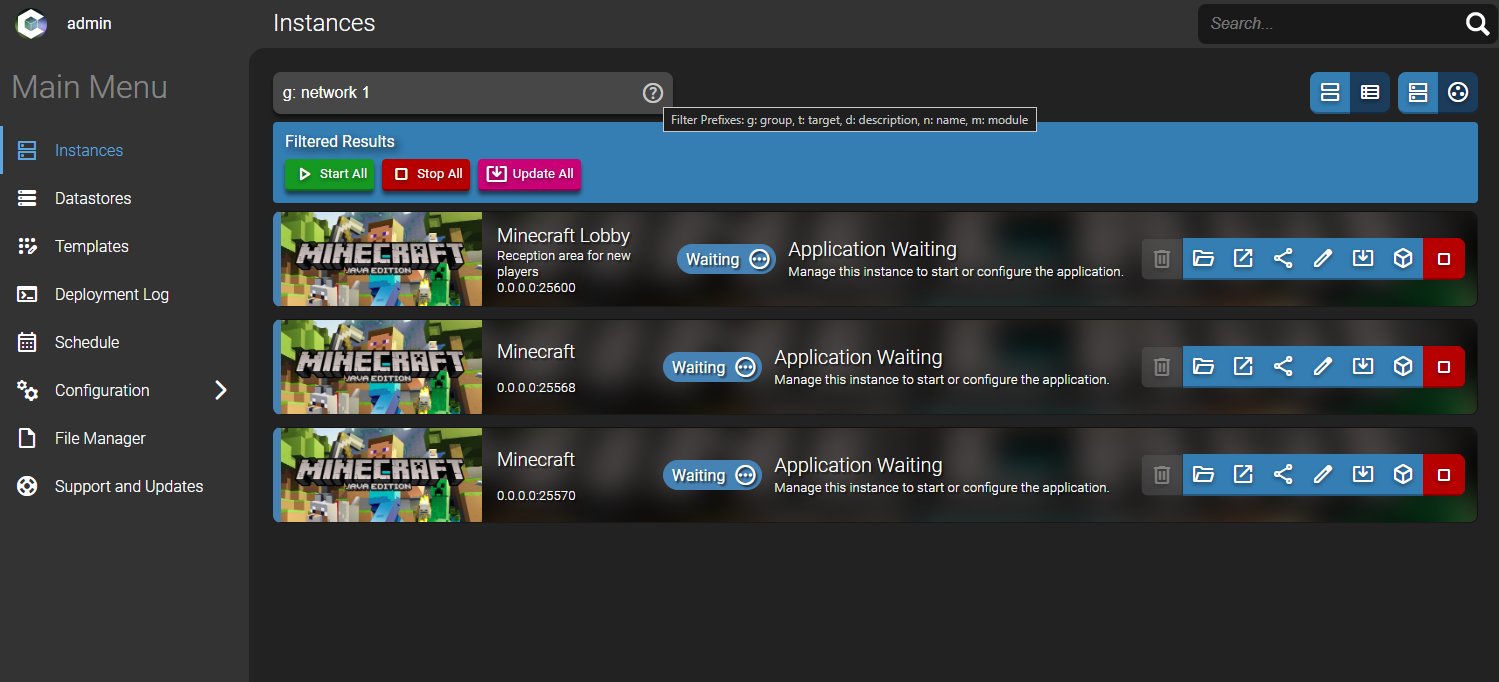Image resolution: width=1499 pixels, height=682 pixels.
Task: Go to Deployment Log in sidebar
Action: coord(111,294)
